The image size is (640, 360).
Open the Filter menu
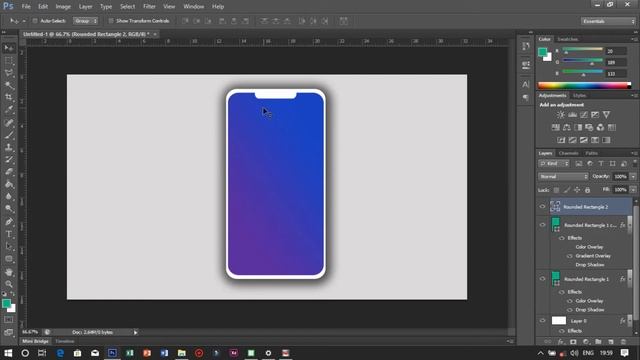coord(149,7)
